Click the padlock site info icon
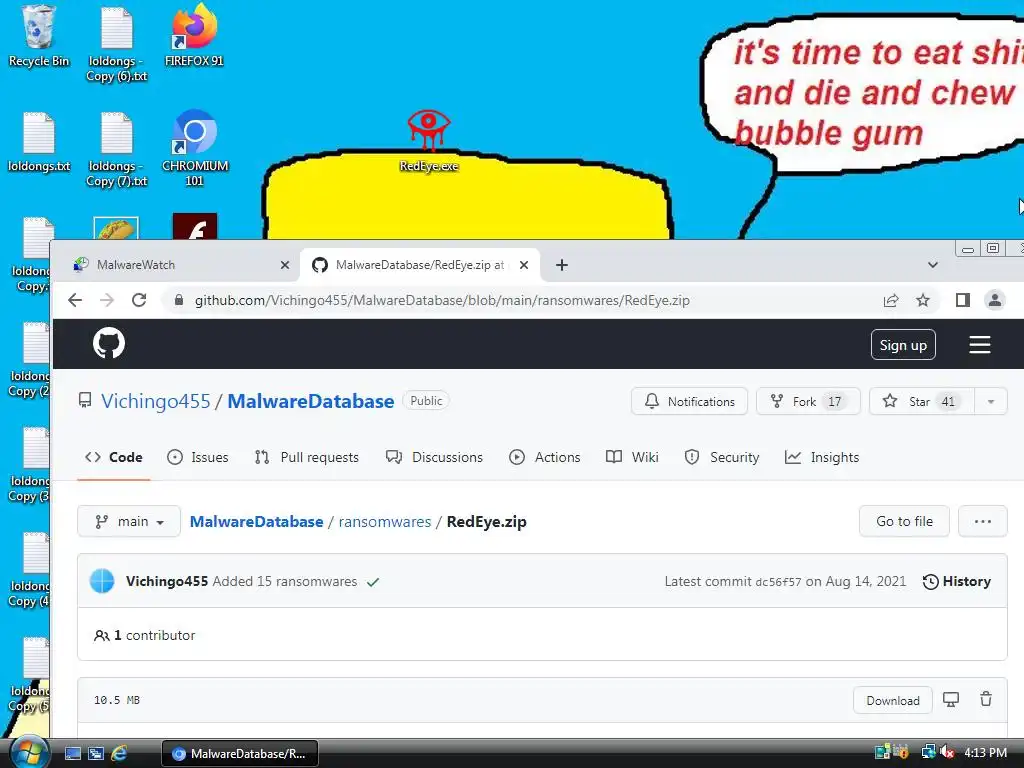 point(178,300)
